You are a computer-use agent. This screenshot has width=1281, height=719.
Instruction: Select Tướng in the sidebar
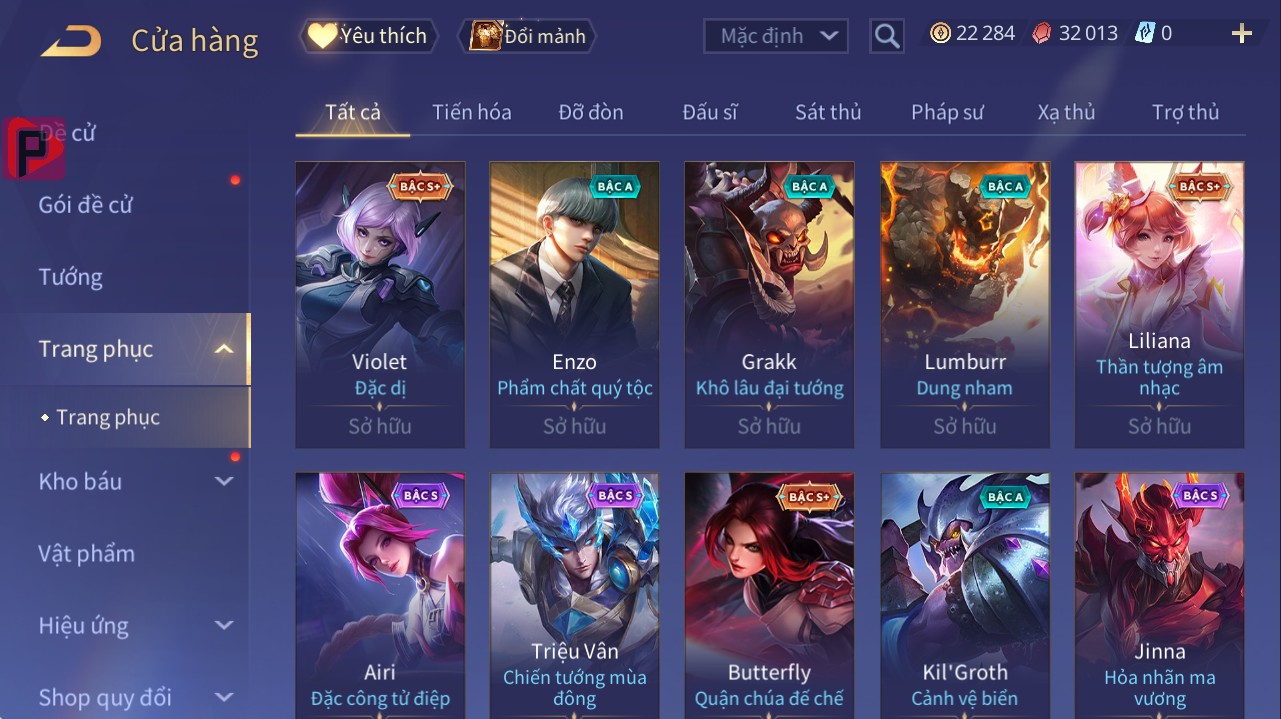[x=71, y=277]
